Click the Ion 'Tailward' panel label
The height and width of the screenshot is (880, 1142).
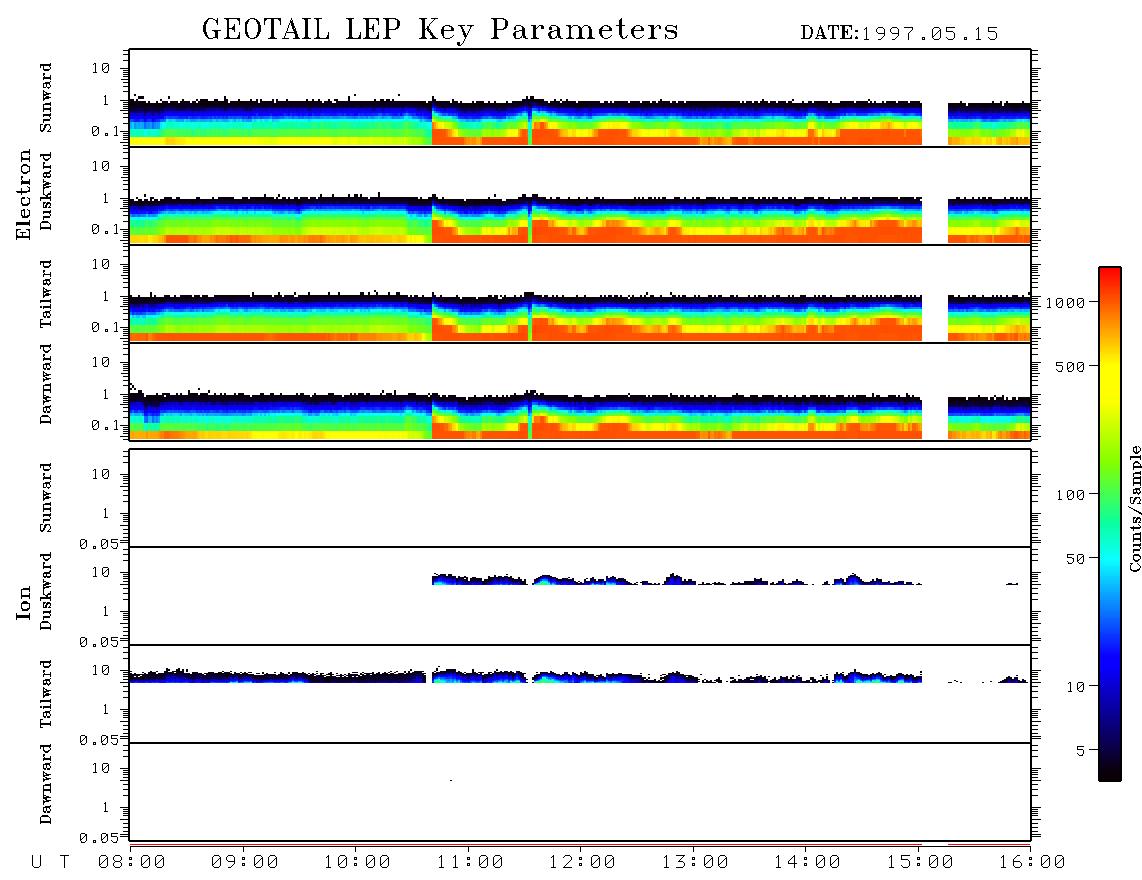(x=46, y=694)
